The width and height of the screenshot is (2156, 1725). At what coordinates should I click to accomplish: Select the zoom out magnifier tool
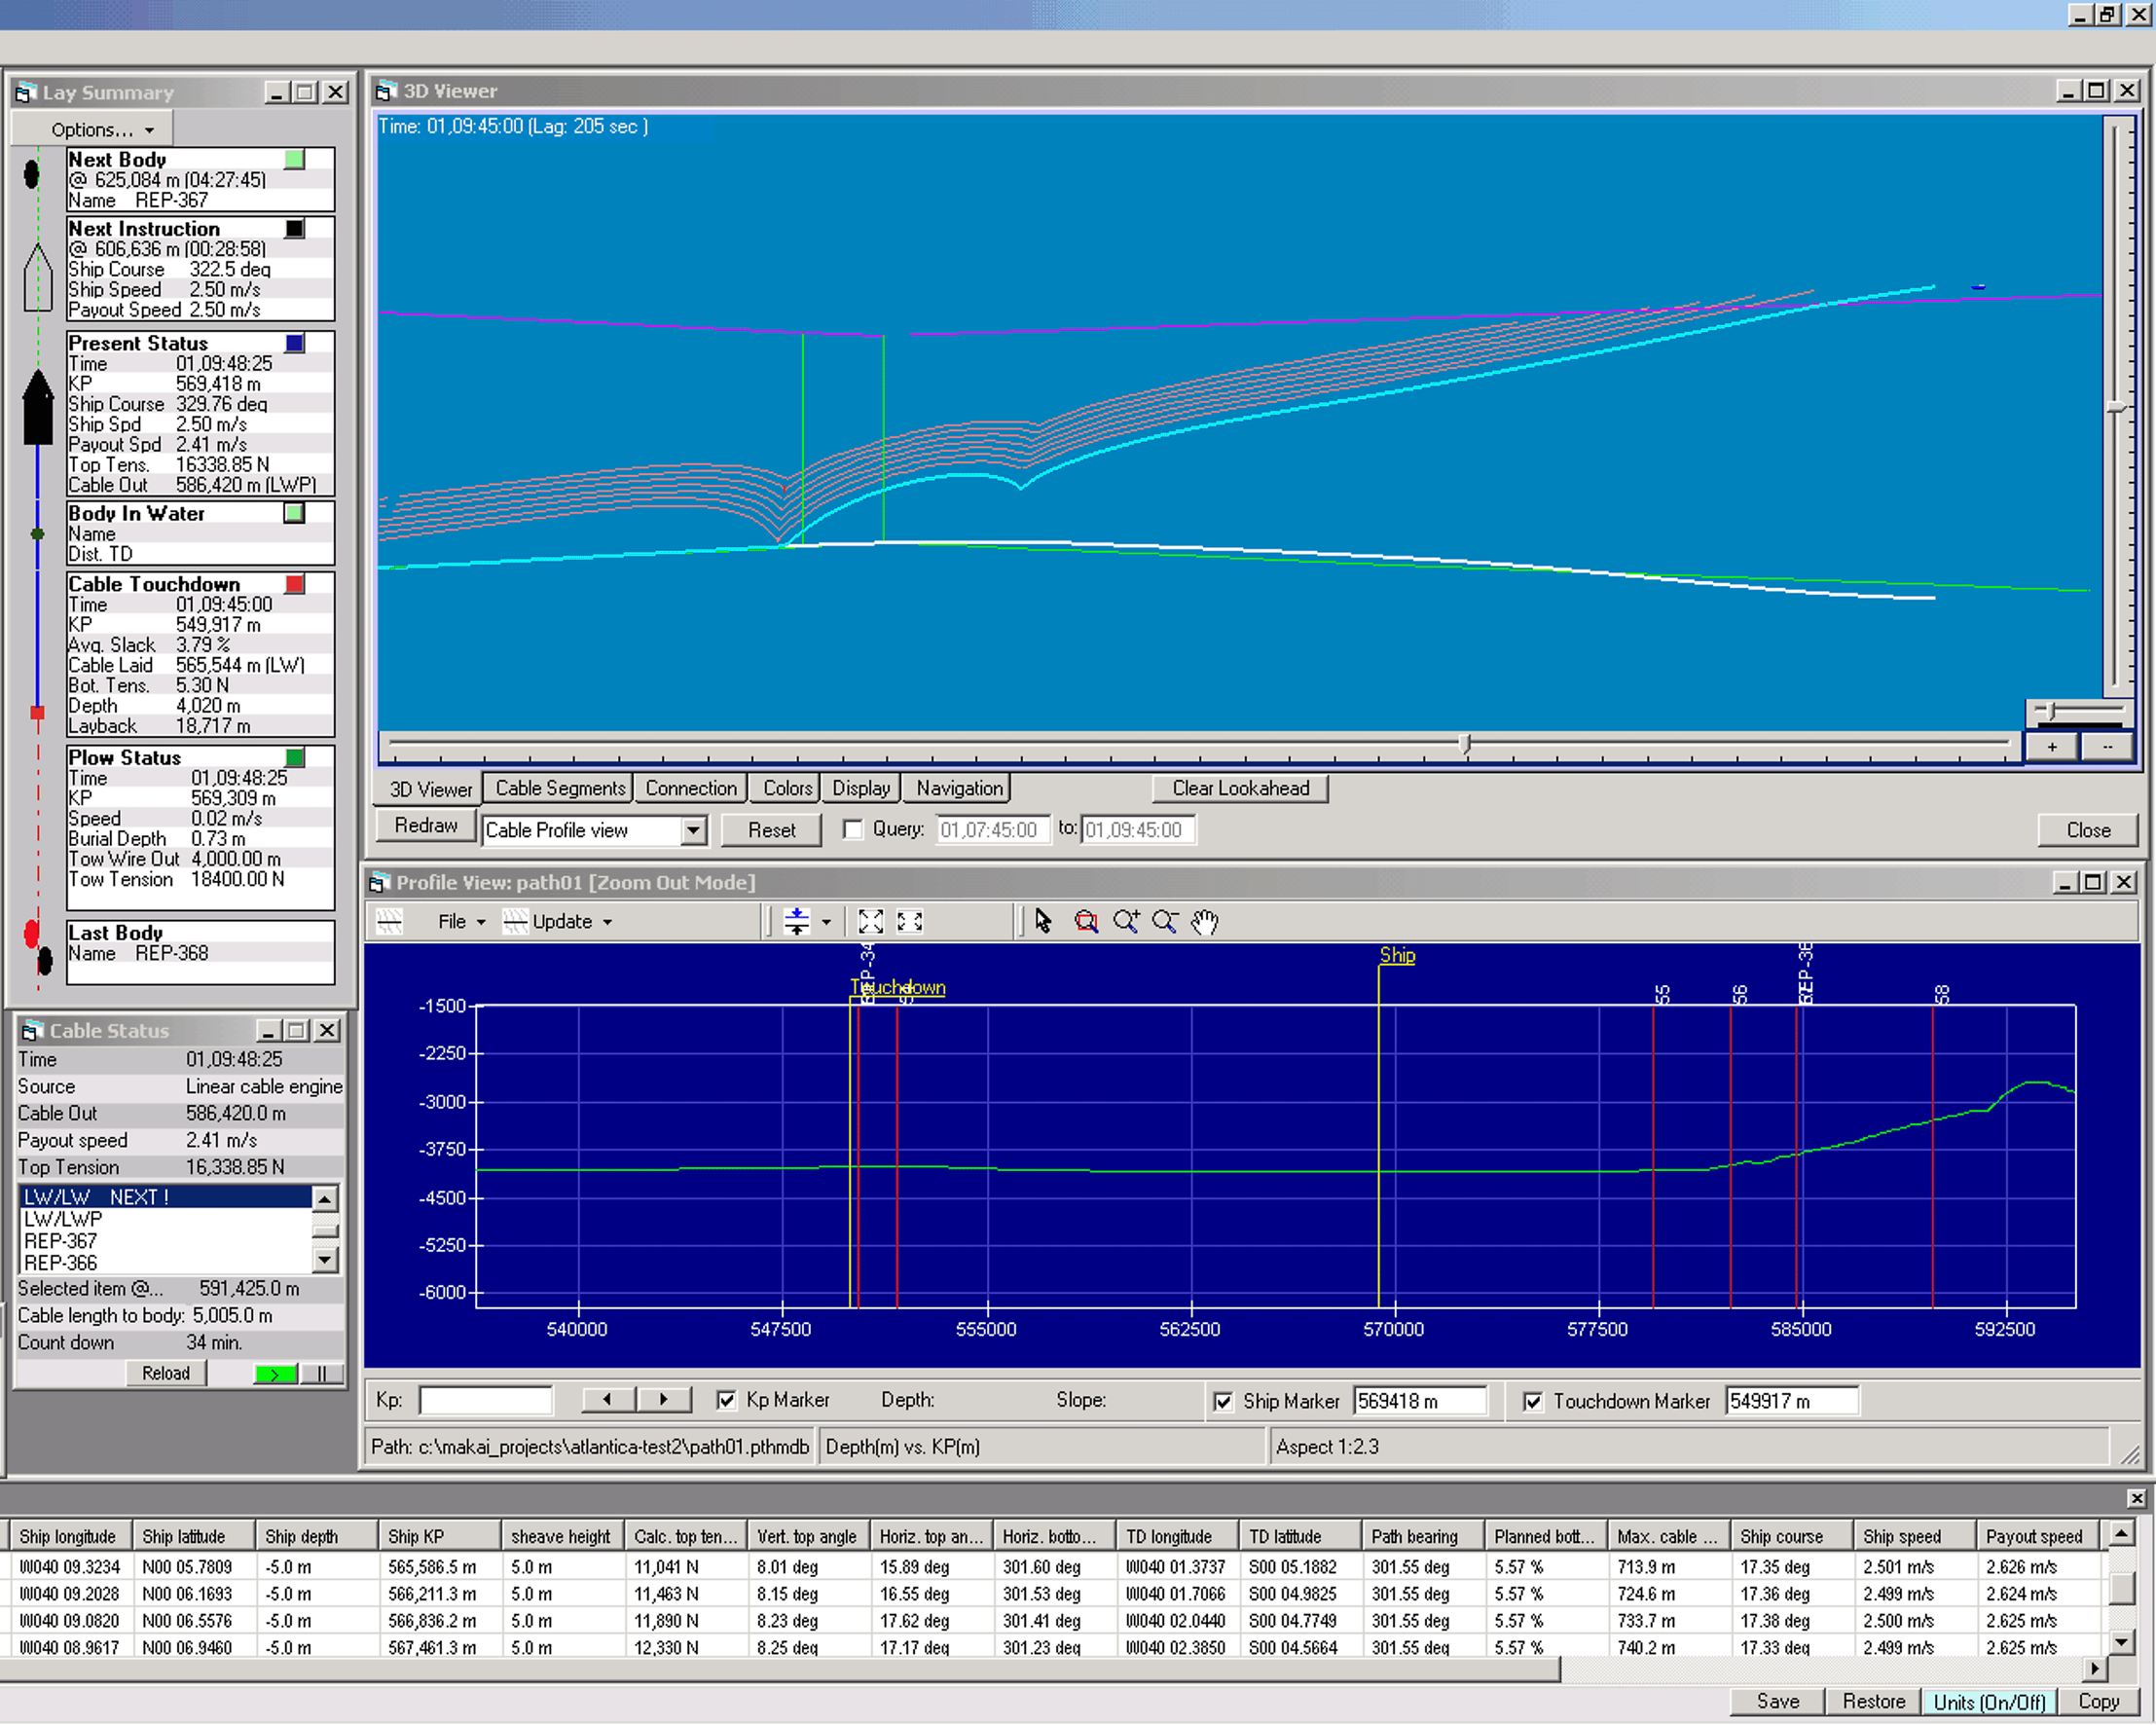click(1165, 921)
